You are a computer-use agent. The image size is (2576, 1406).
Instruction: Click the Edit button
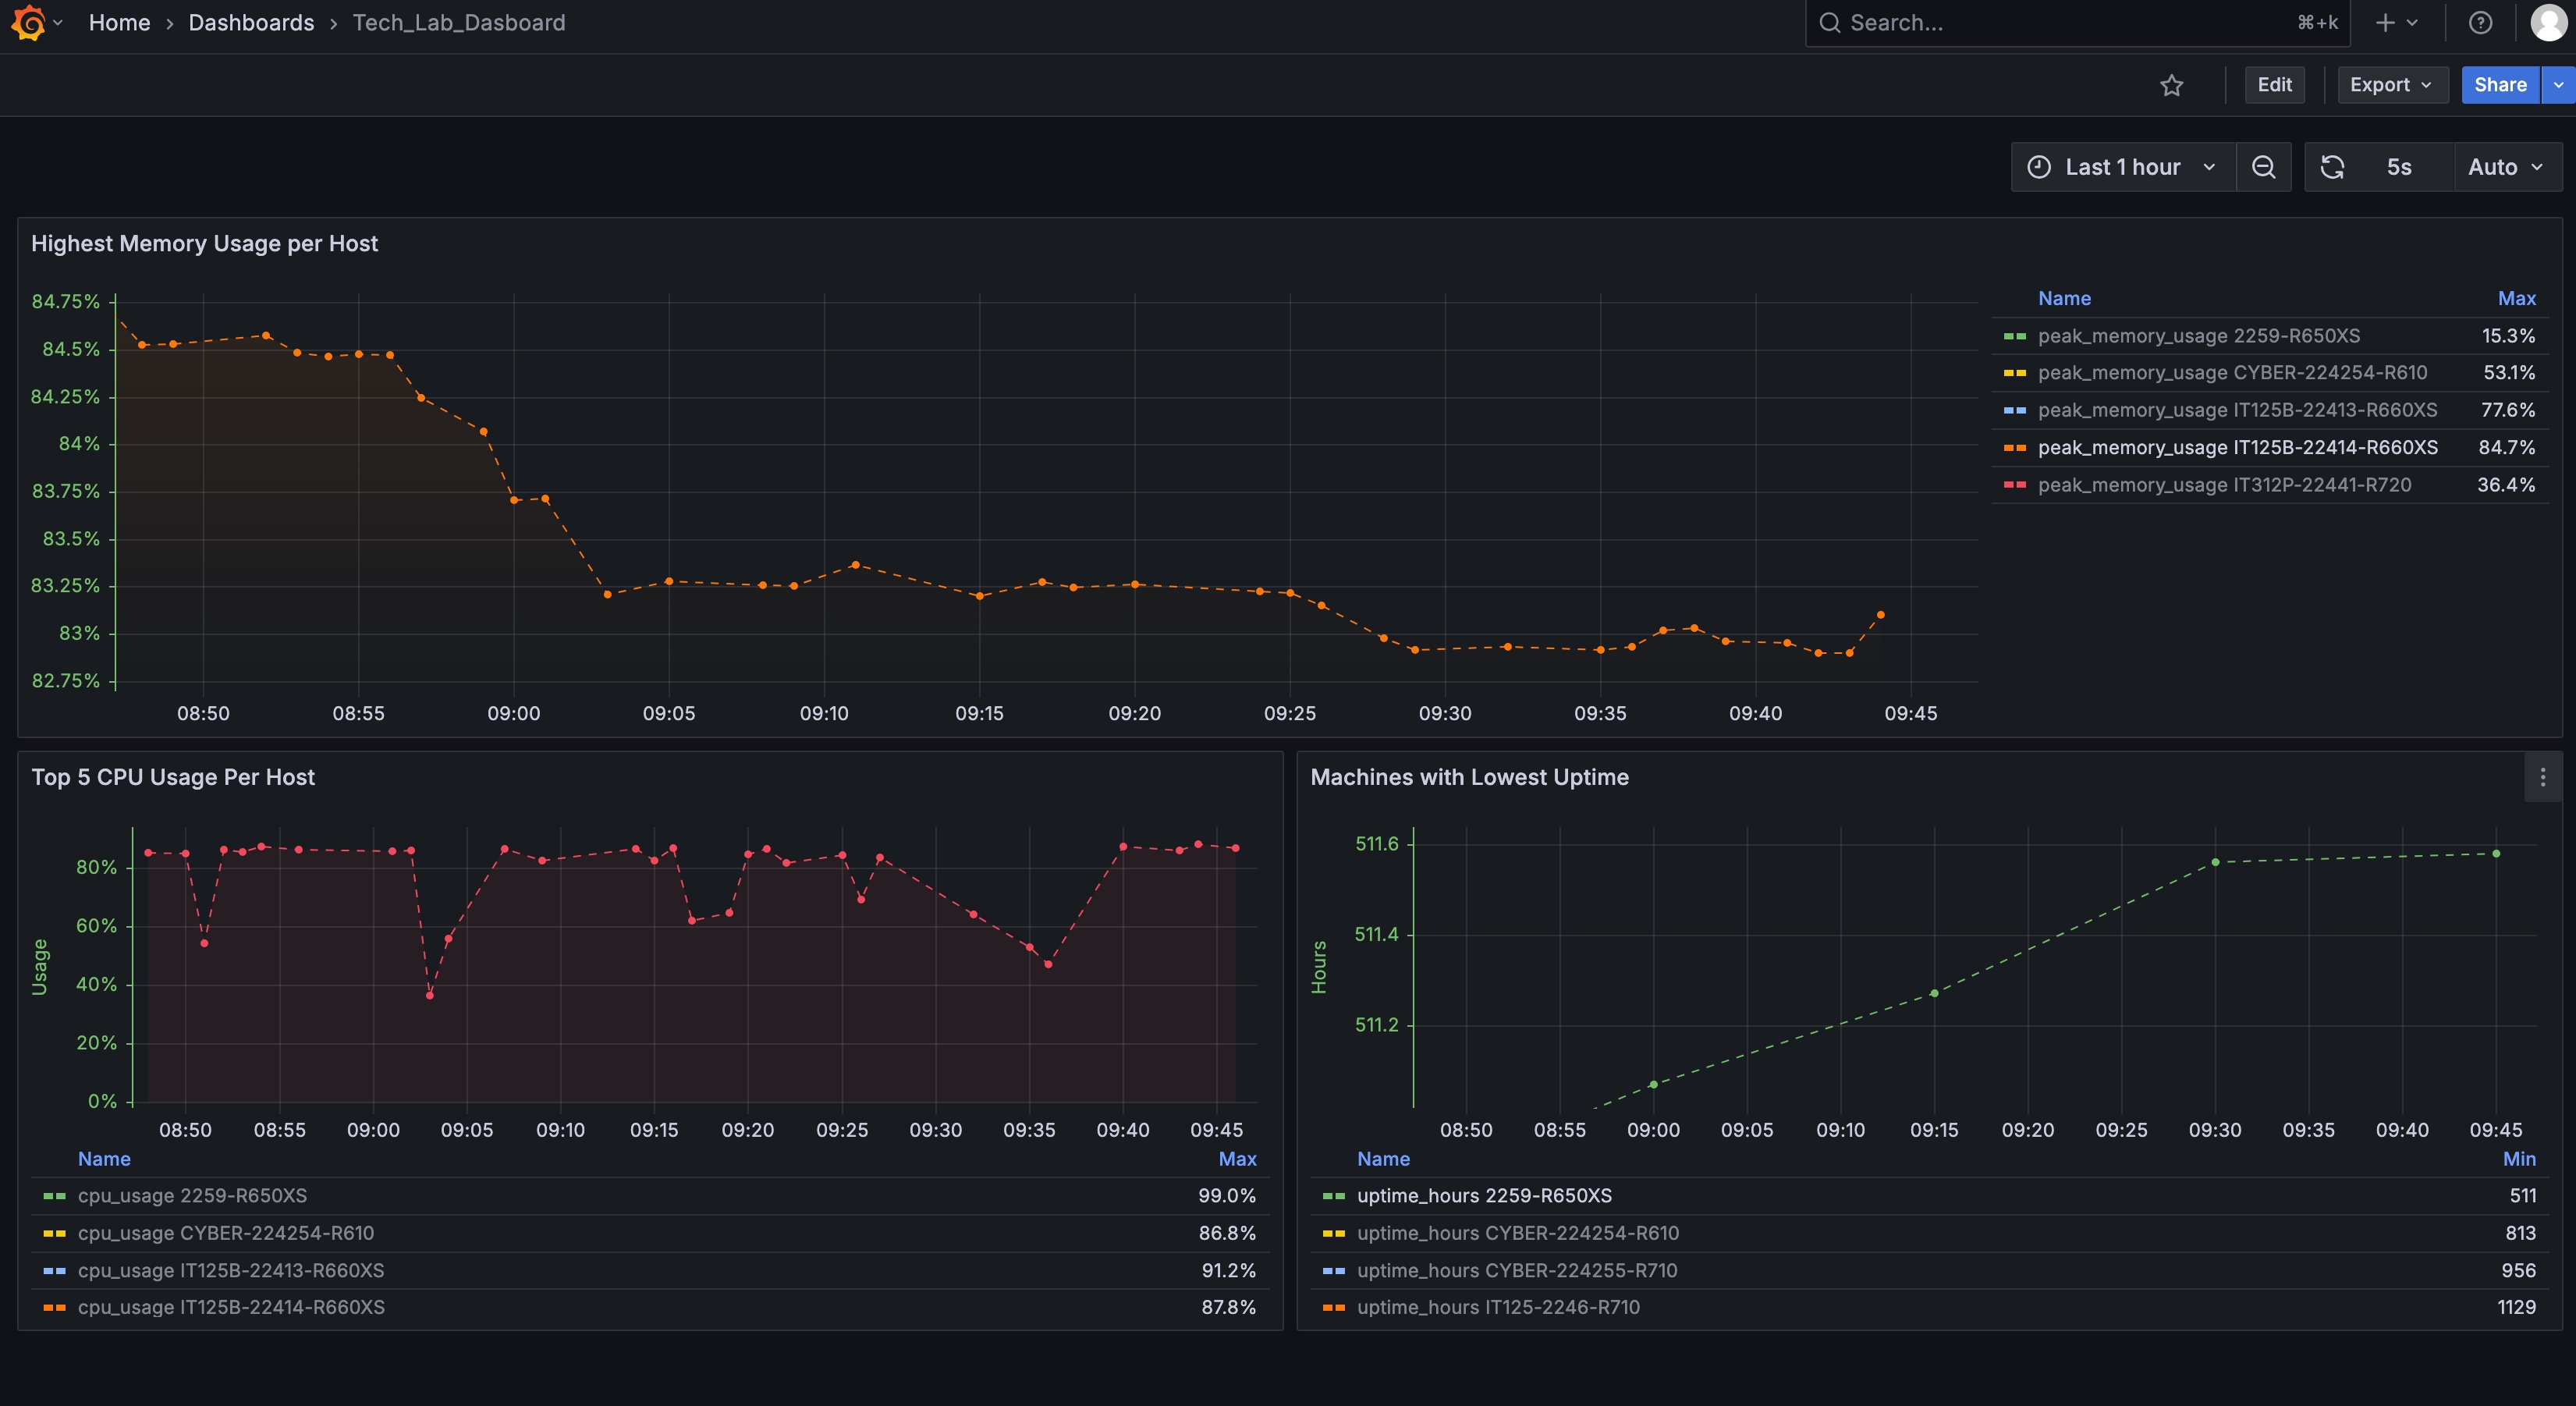(x=2274, y=85)
